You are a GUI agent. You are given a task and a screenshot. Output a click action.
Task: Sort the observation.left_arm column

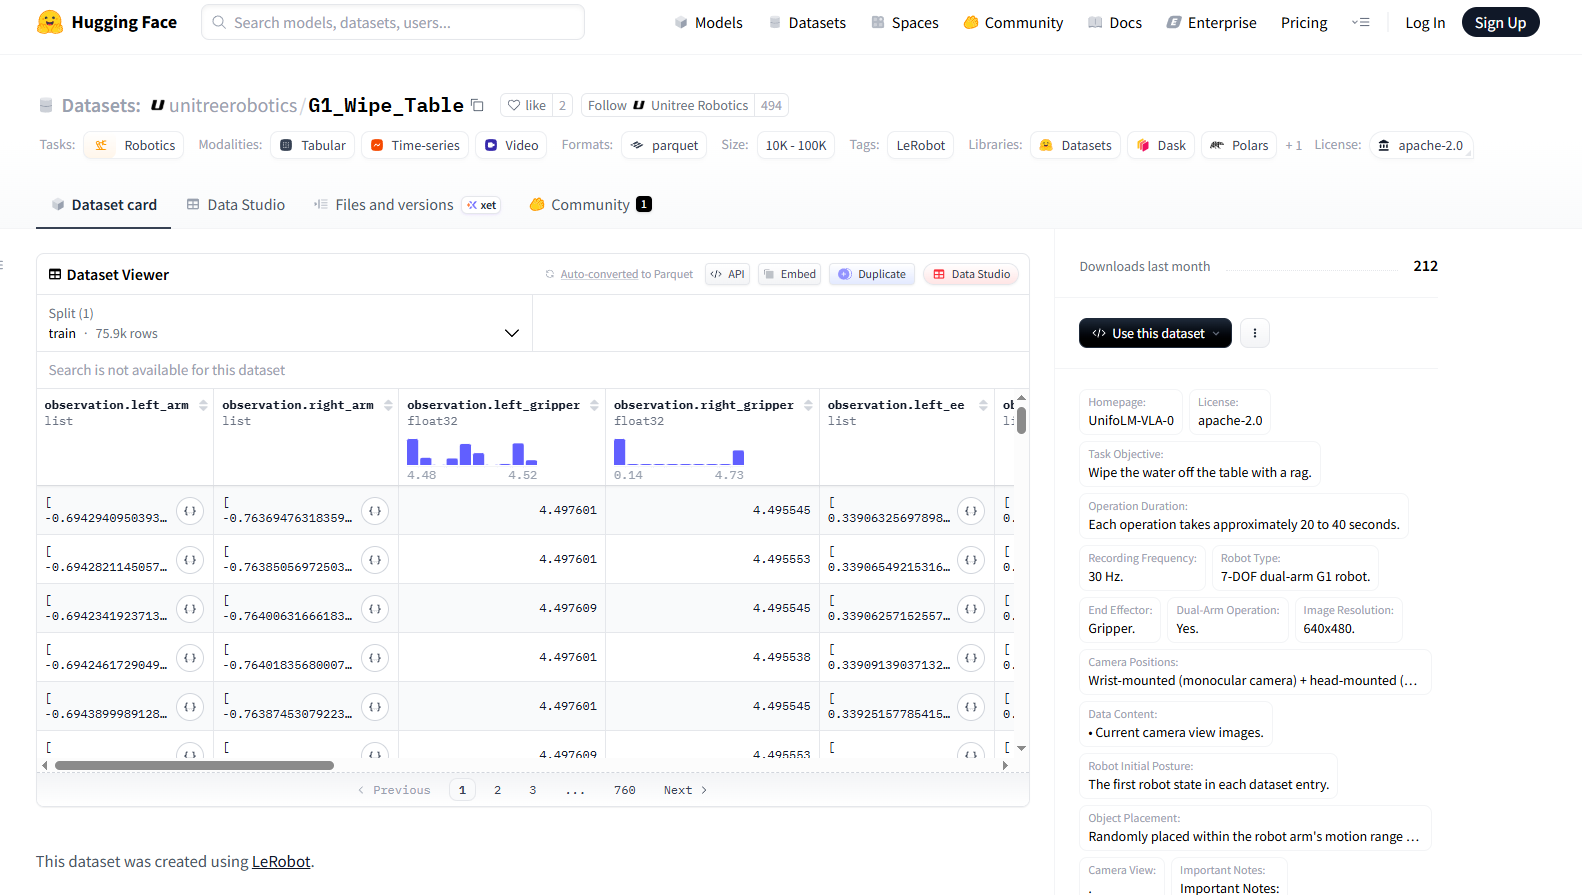pos(203,405)
